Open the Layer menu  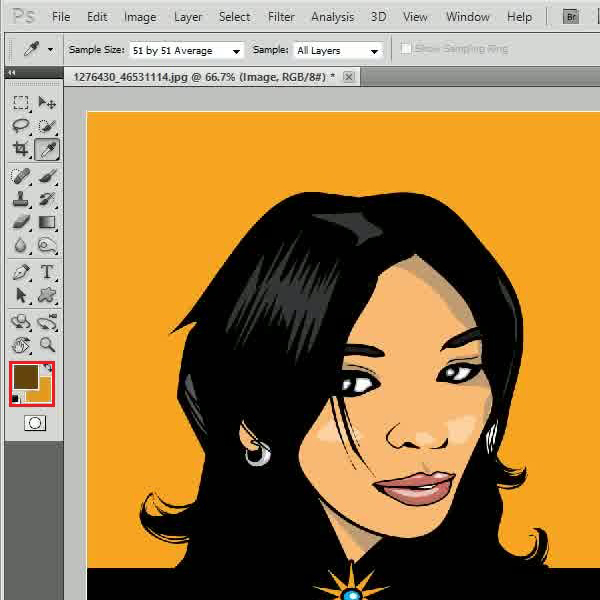(x=188, y=17)
